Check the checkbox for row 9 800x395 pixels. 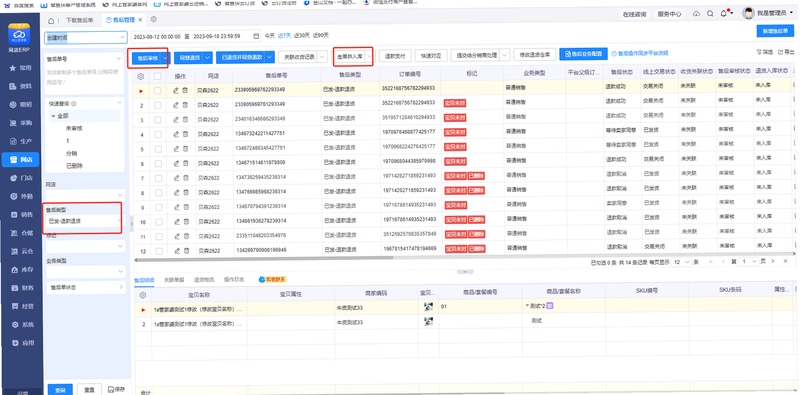pos(158,207)
